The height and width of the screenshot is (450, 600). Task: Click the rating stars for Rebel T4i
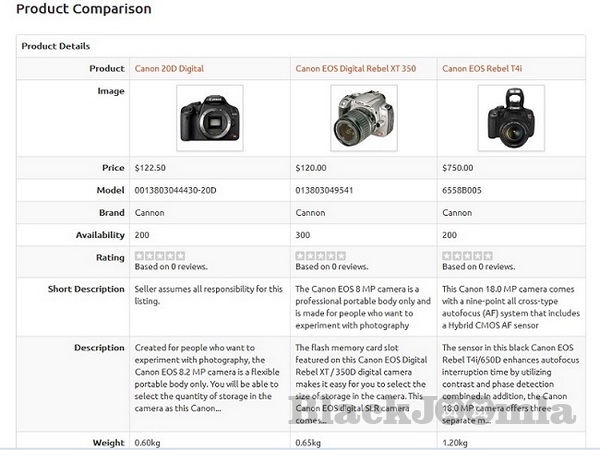pos(467,256)
